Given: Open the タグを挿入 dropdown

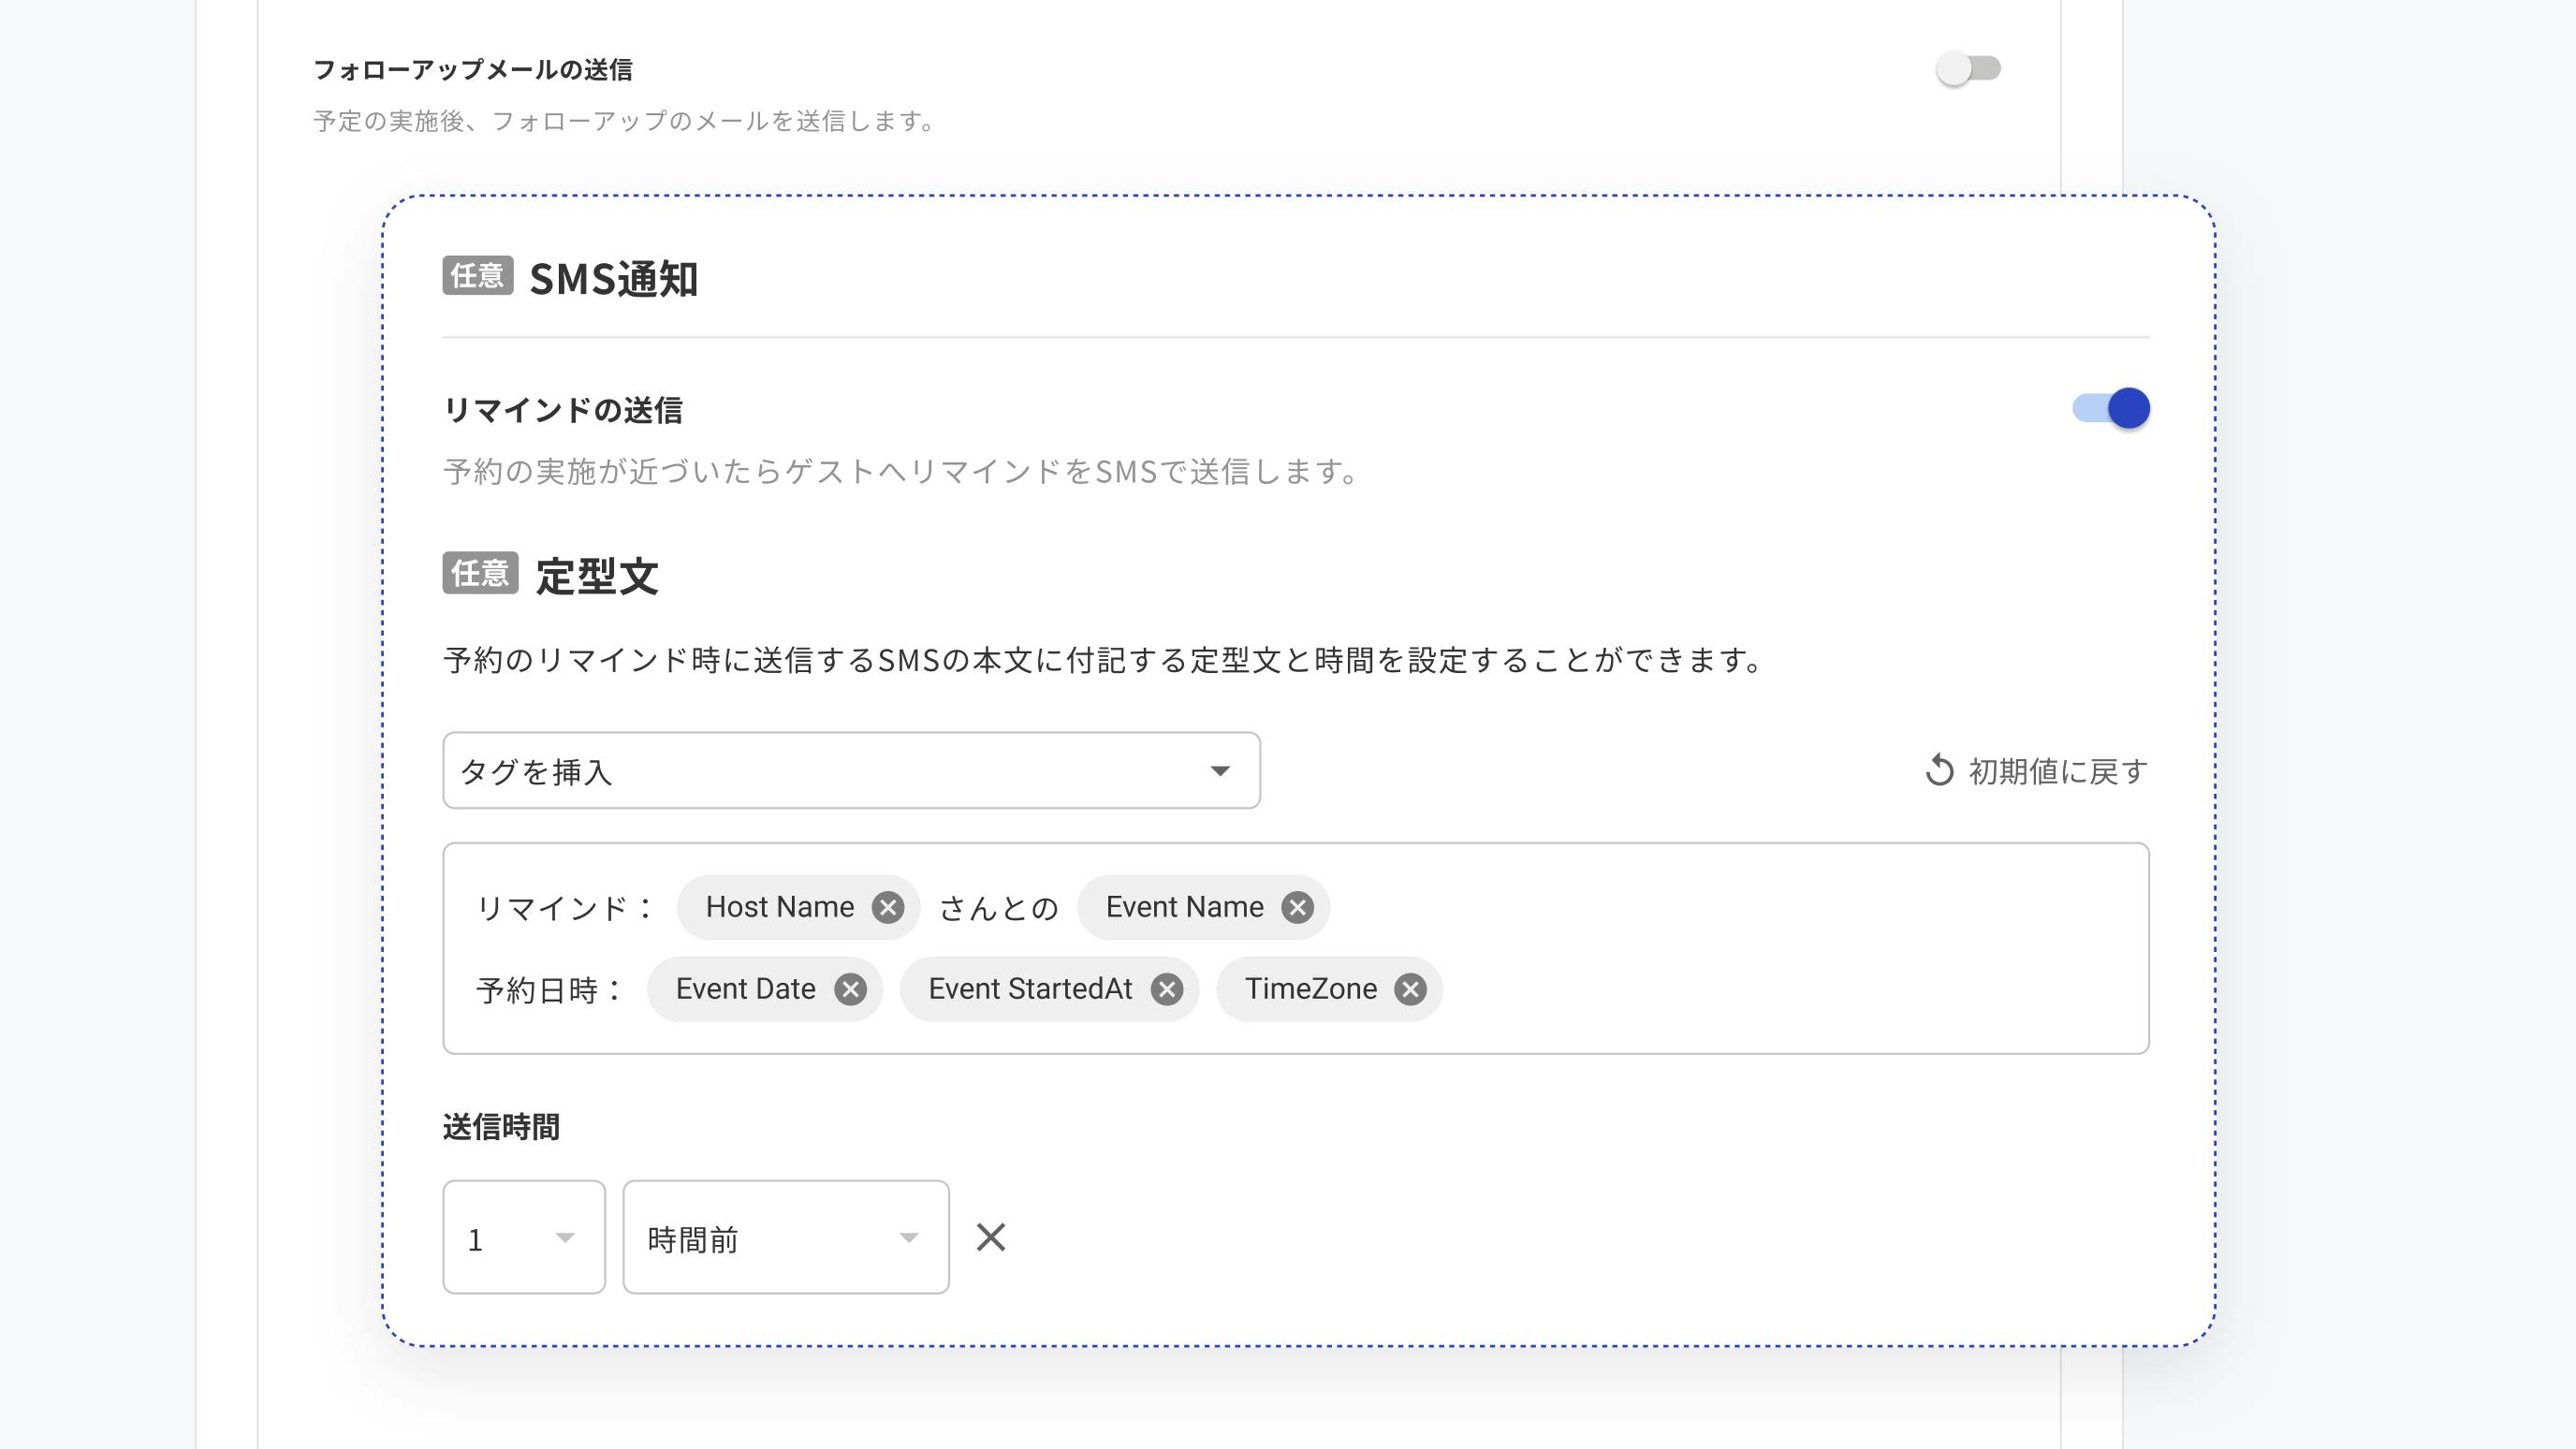Looking at the screenshot, I should pyautogui.click(x=850, y=770).
